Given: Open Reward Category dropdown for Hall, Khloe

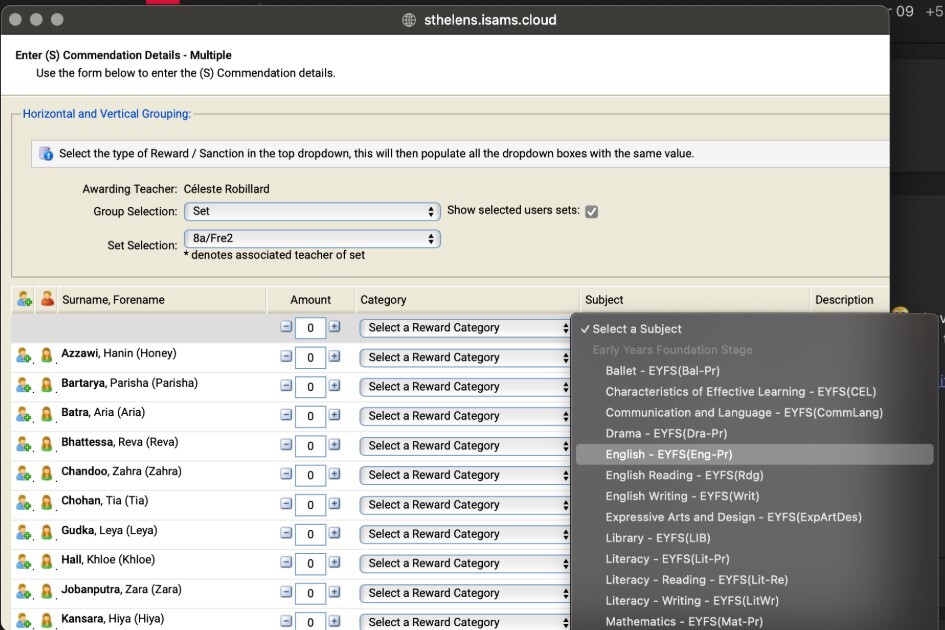Looking at the screenshot, I should (x=465, y=563).
